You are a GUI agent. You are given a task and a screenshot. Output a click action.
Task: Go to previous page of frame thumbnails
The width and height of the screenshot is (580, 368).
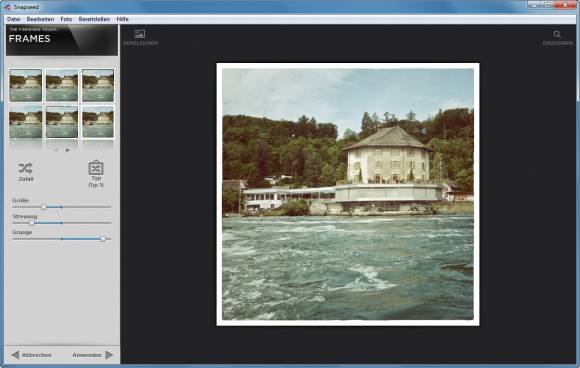56,150
